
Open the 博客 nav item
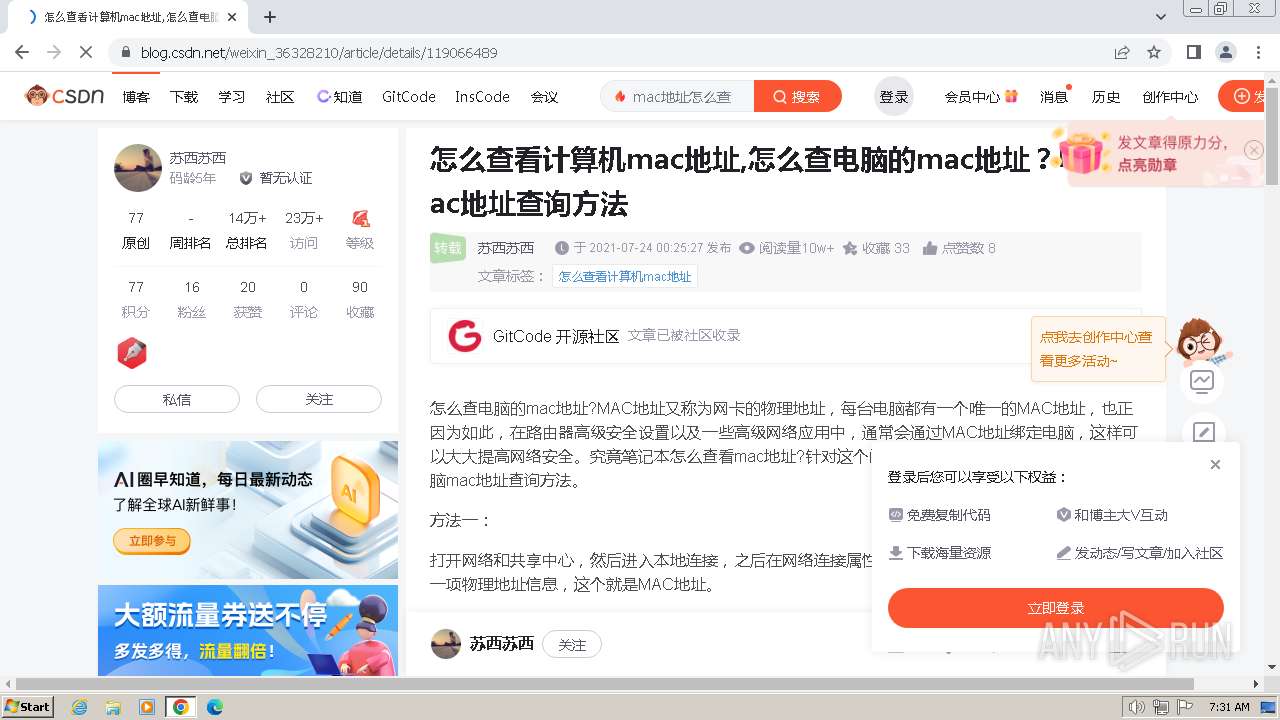137,97
